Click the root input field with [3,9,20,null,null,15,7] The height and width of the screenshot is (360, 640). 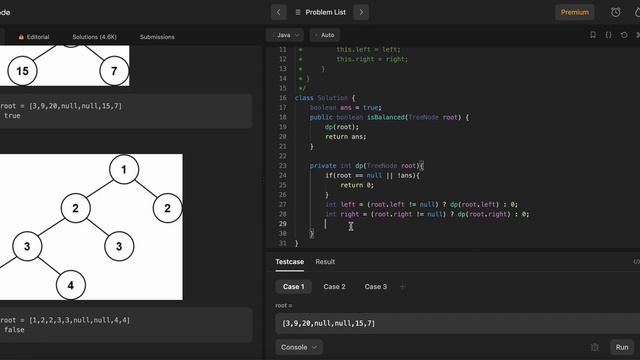(457, 323)
